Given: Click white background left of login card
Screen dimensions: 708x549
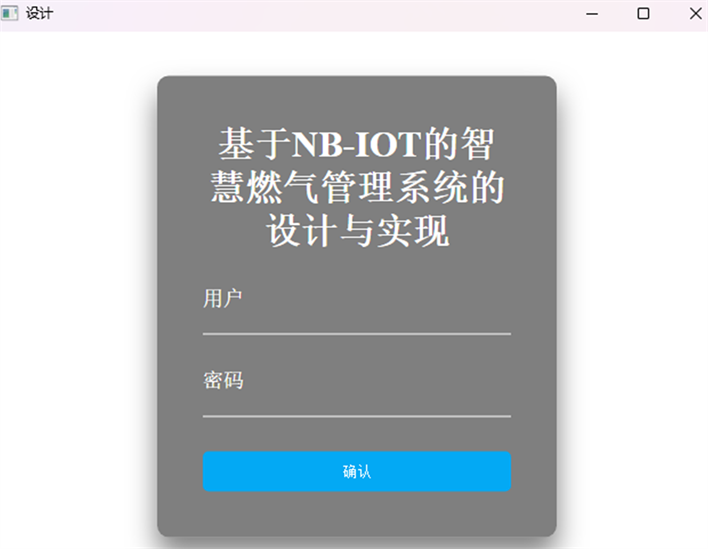Looking at the screenshot, I should pos(77,289).
